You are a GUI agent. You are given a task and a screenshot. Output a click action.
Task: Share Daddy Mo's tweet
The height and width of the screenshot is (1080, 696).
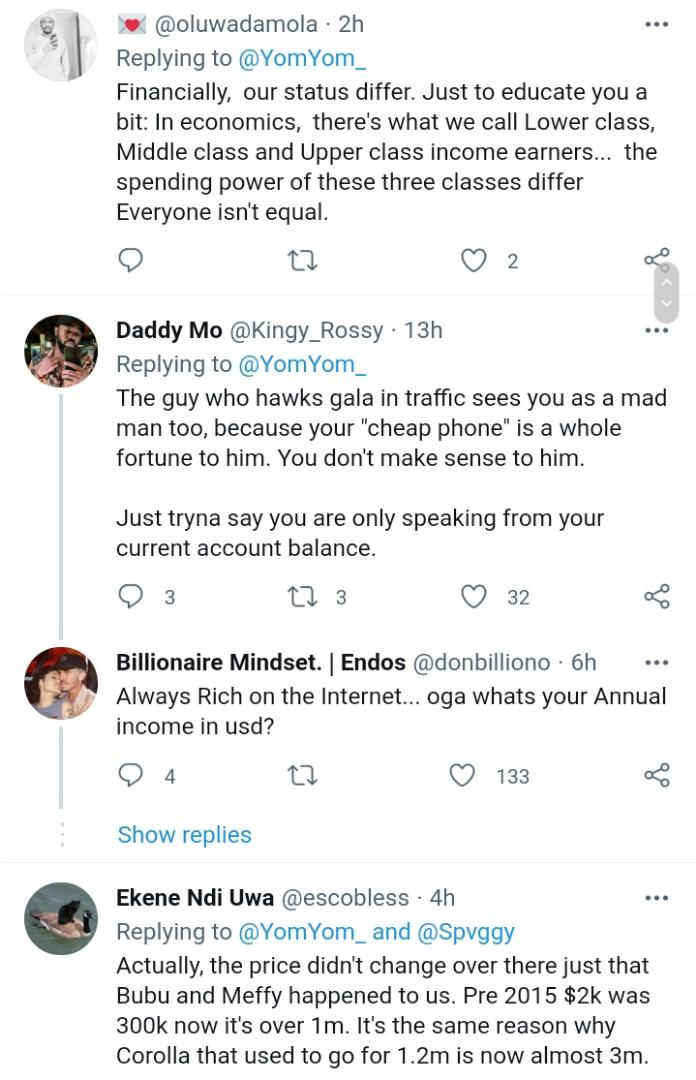tap(656, 597)
